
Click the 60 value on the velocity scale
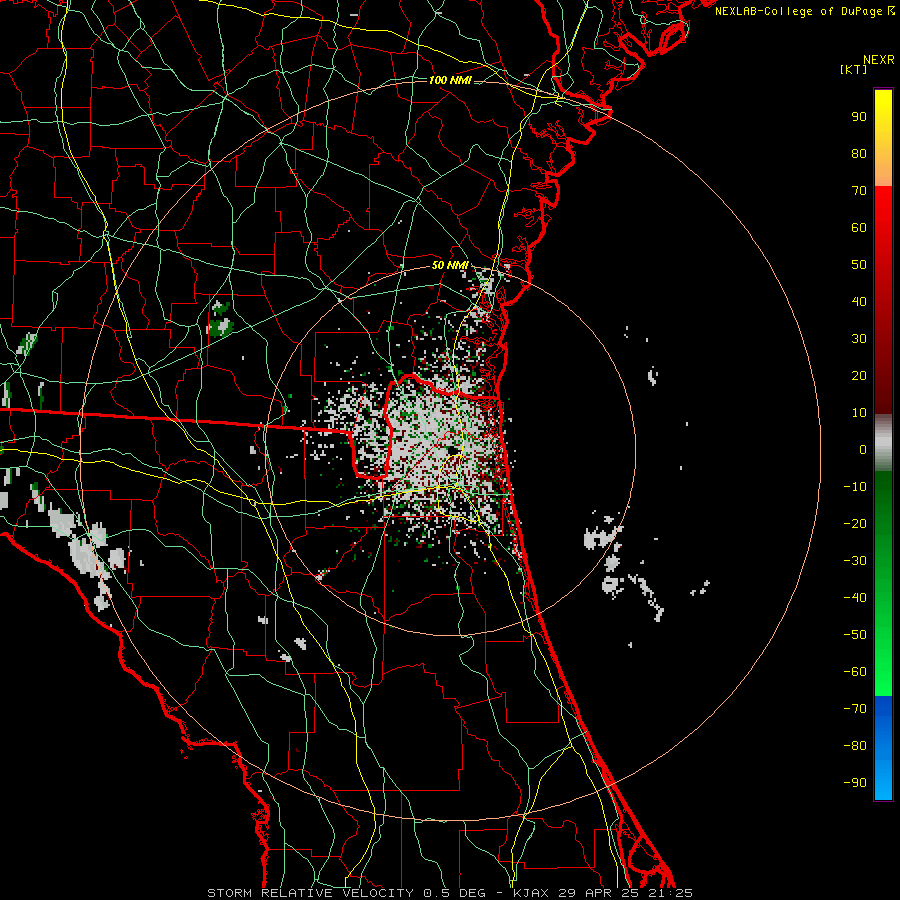[x=859, y=228]
